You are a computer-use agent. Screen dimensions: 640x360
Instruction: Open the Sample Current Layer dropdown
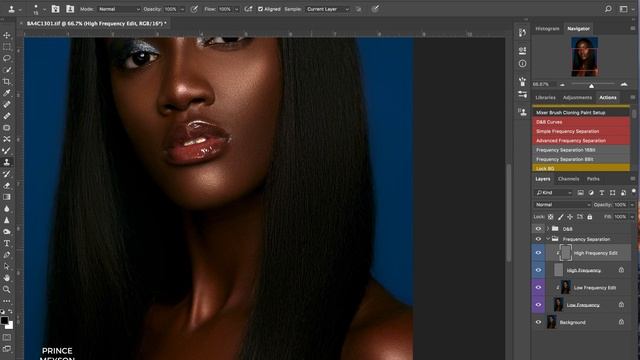pos(328,9)
